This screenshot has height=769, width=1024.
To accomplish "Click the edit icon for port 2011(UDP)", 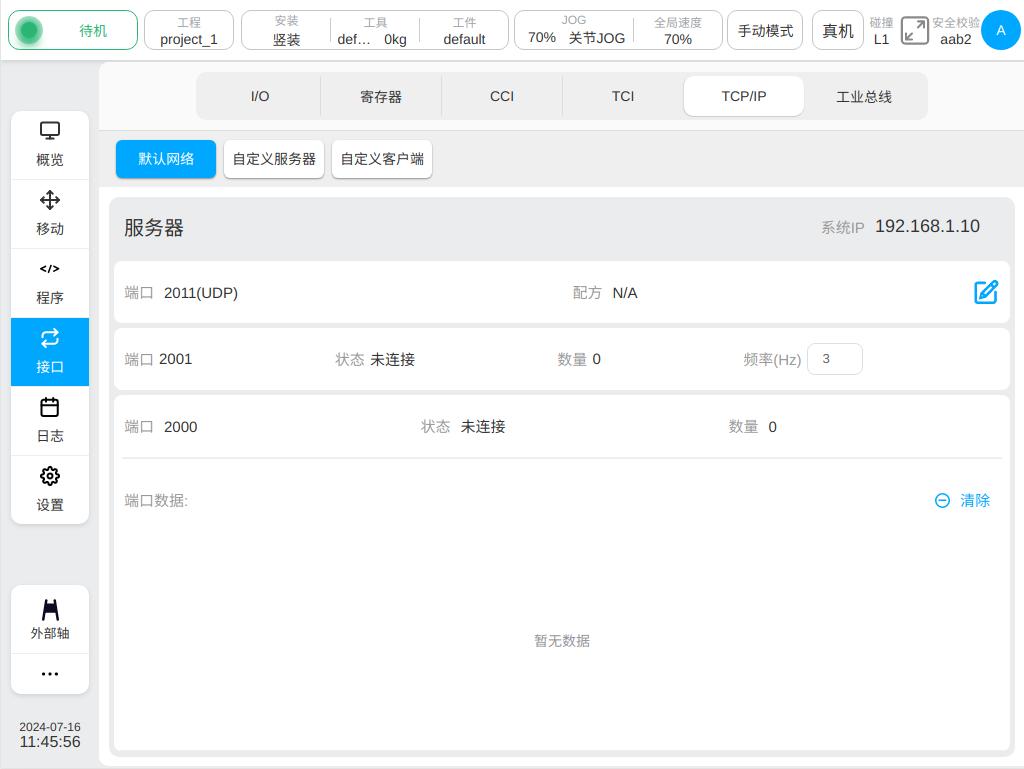I will click(x=985, y=292).
